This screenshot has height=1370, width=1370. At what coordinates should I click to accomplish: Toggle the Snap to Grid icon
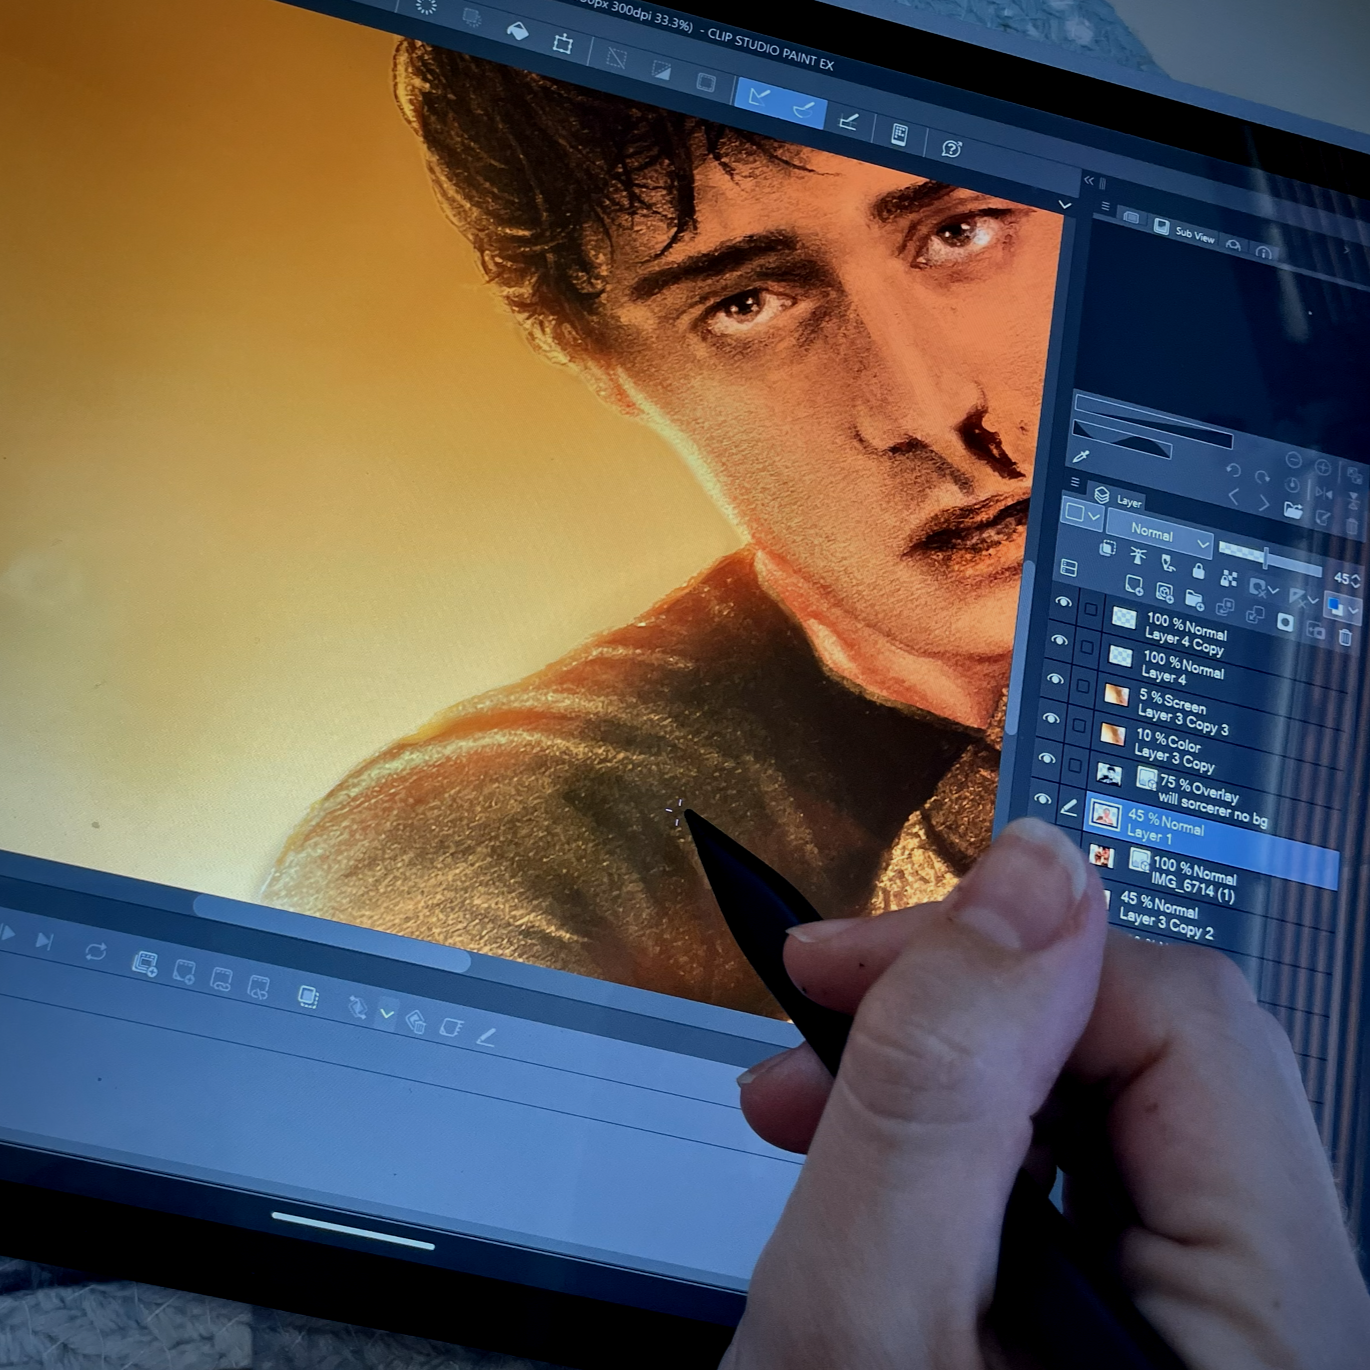[848, 121]
